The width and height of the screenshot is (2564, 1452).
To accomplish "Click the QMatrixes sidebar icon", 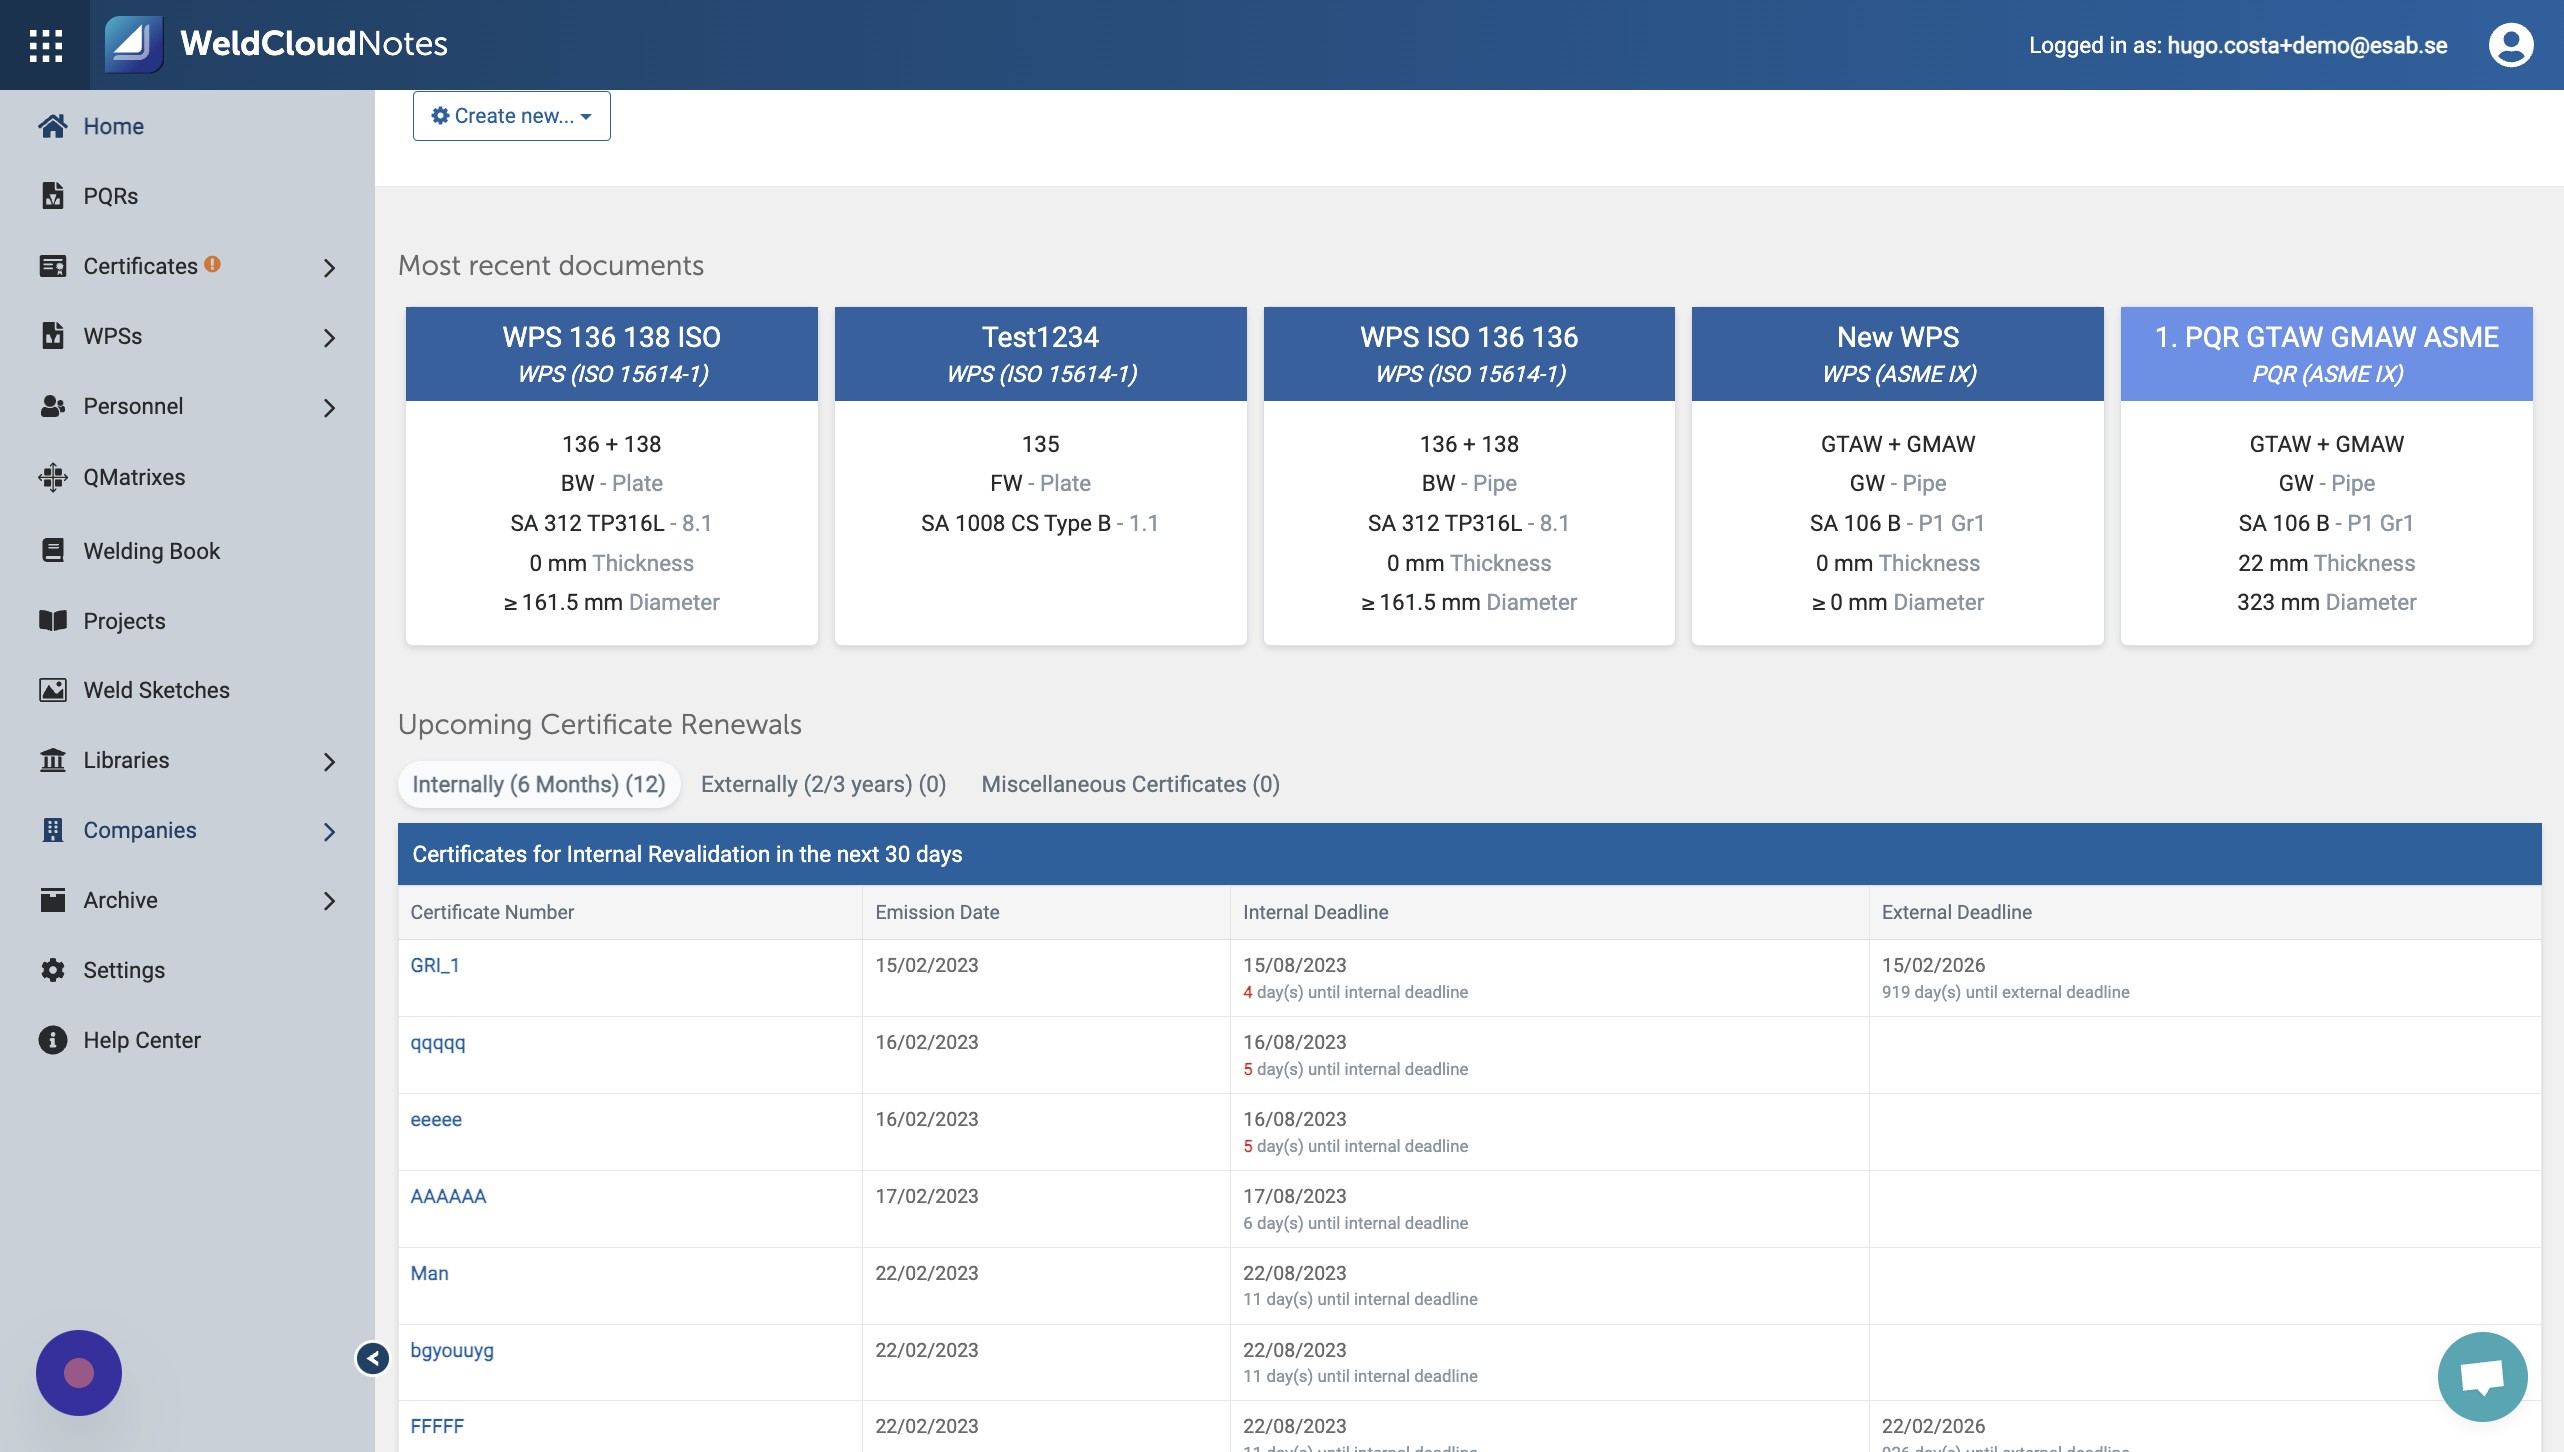I will pos(53,477).
